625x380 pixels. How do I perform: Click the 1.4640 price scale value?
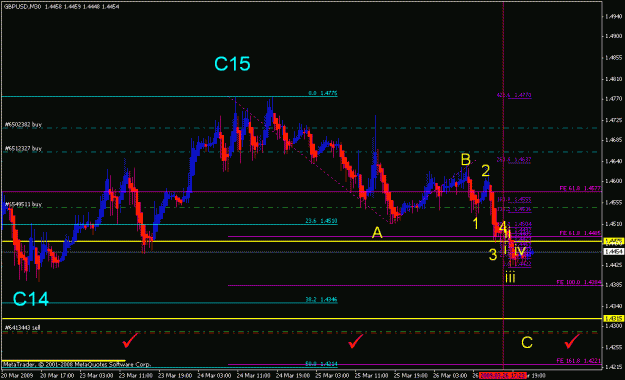(614, 161)
